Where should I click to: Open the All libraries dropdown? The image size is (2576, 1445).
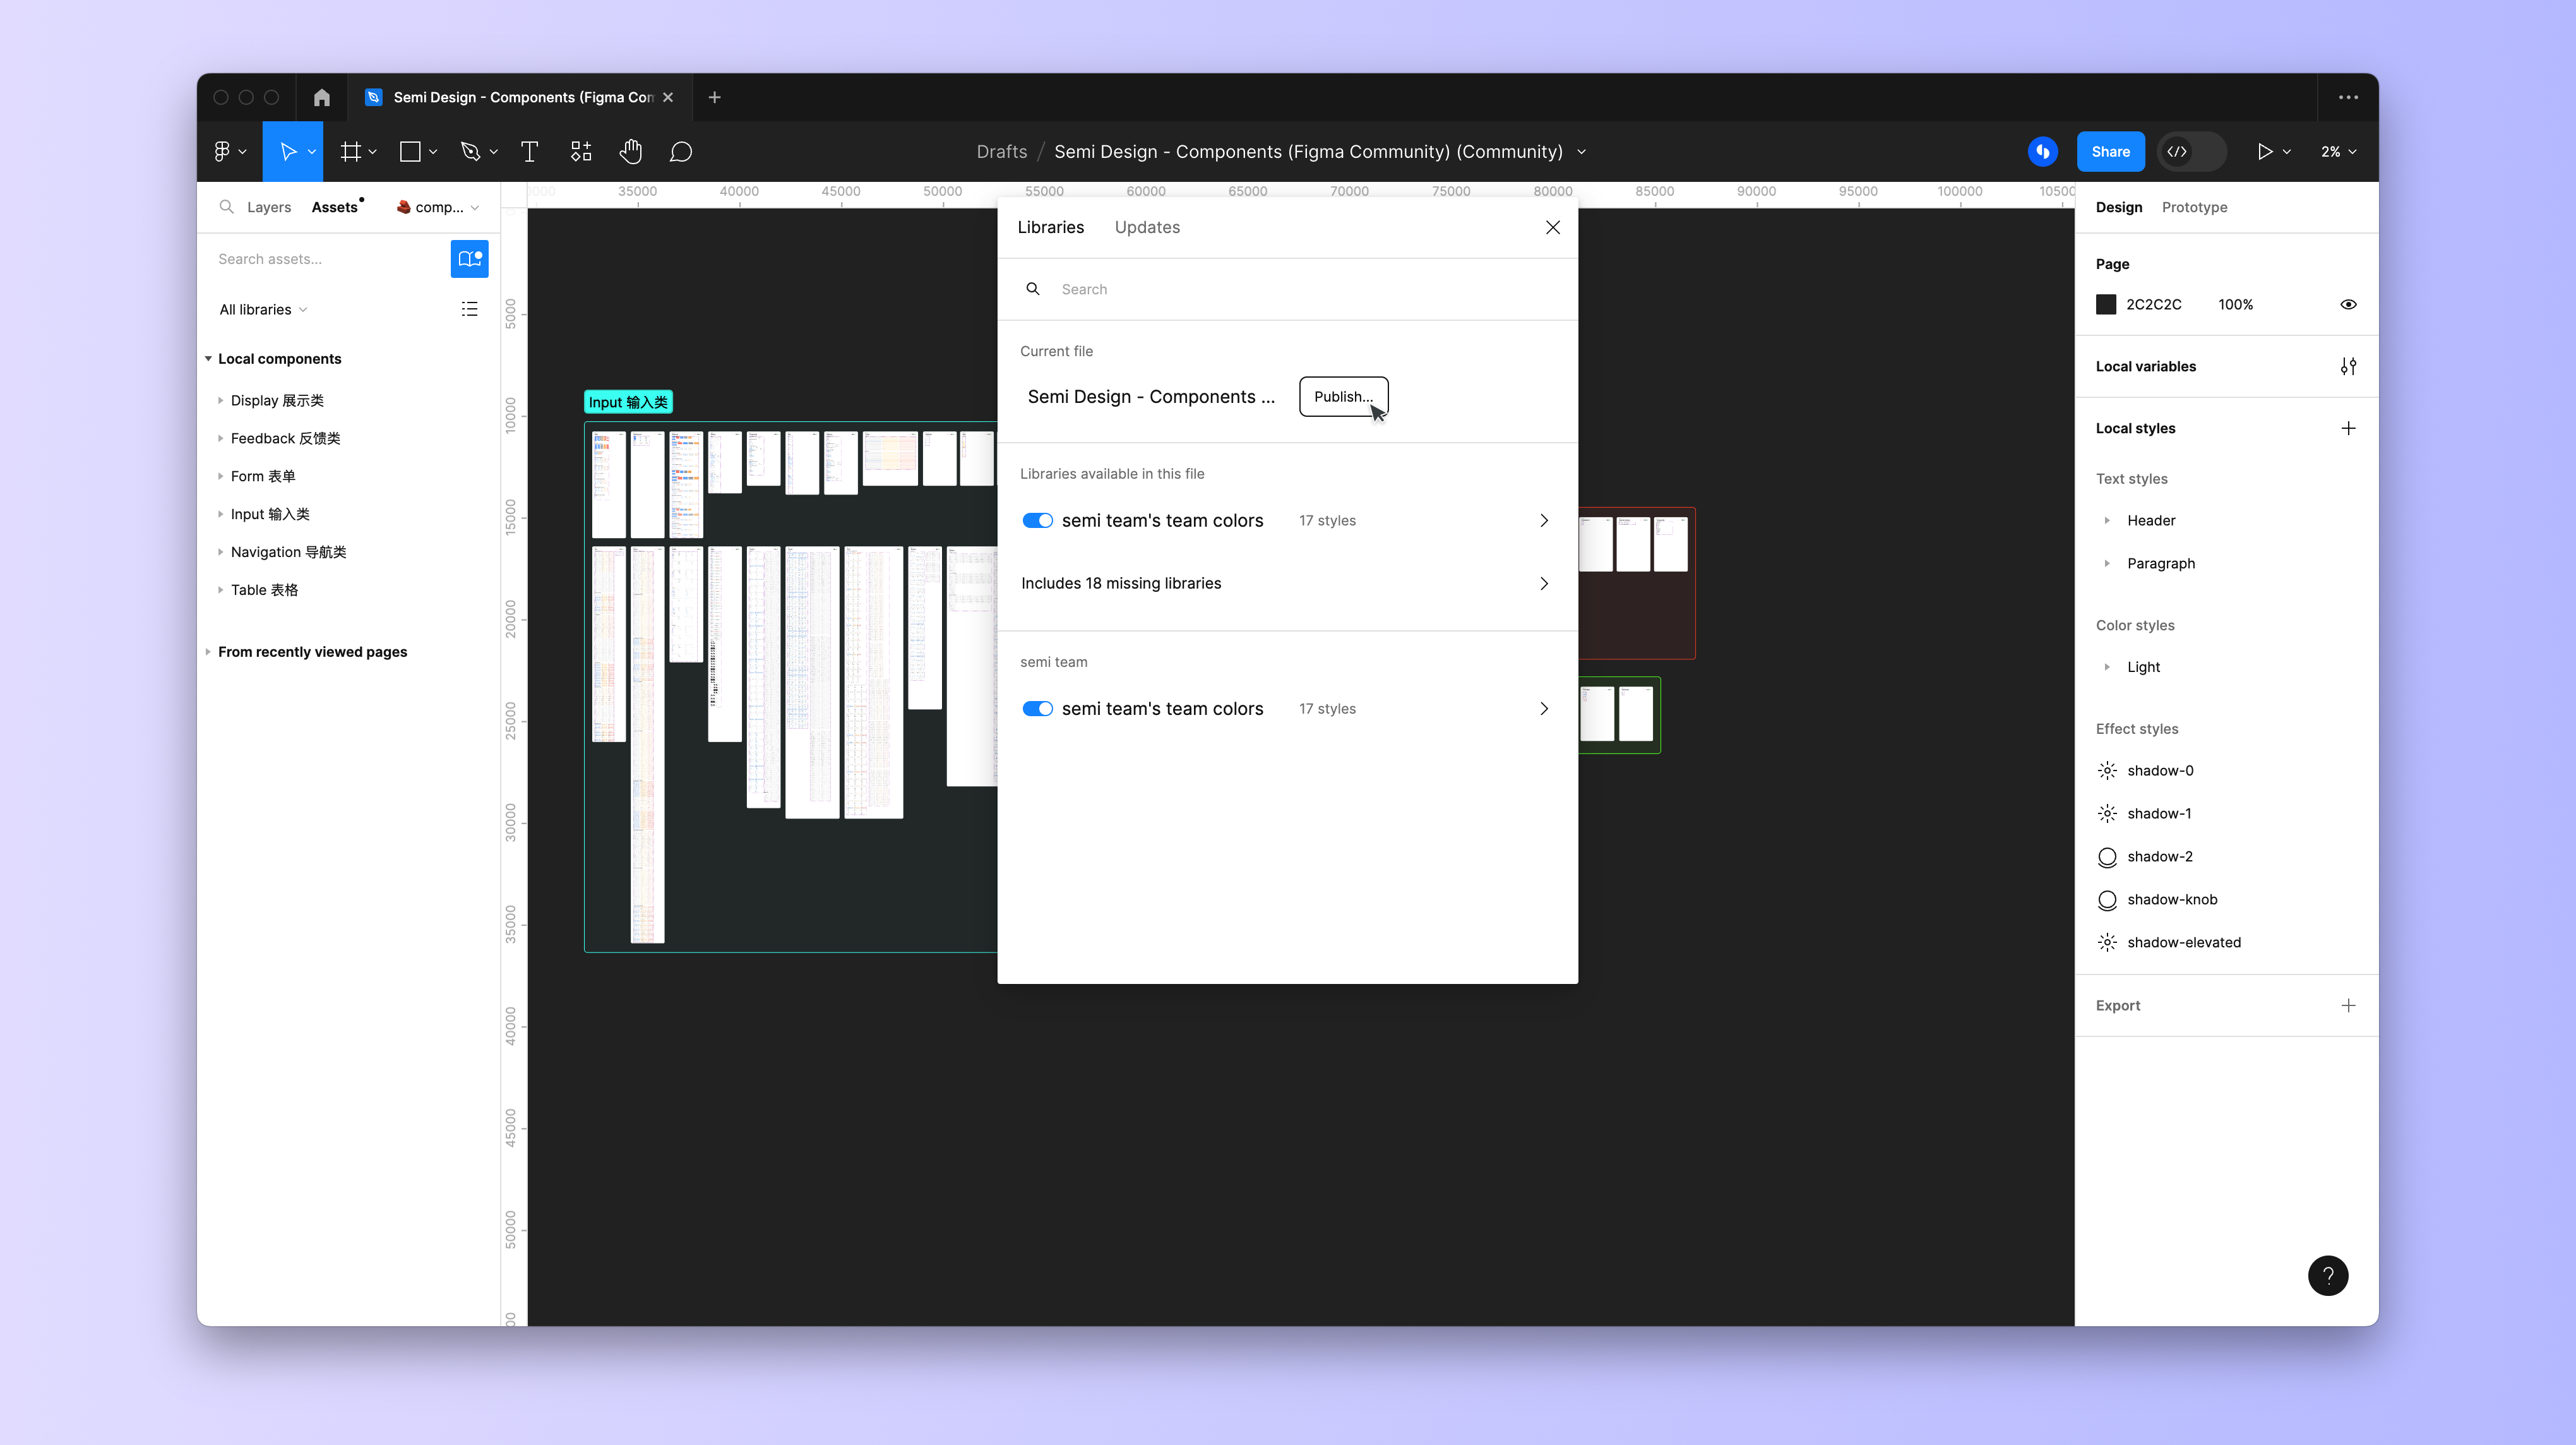[263, 309]
